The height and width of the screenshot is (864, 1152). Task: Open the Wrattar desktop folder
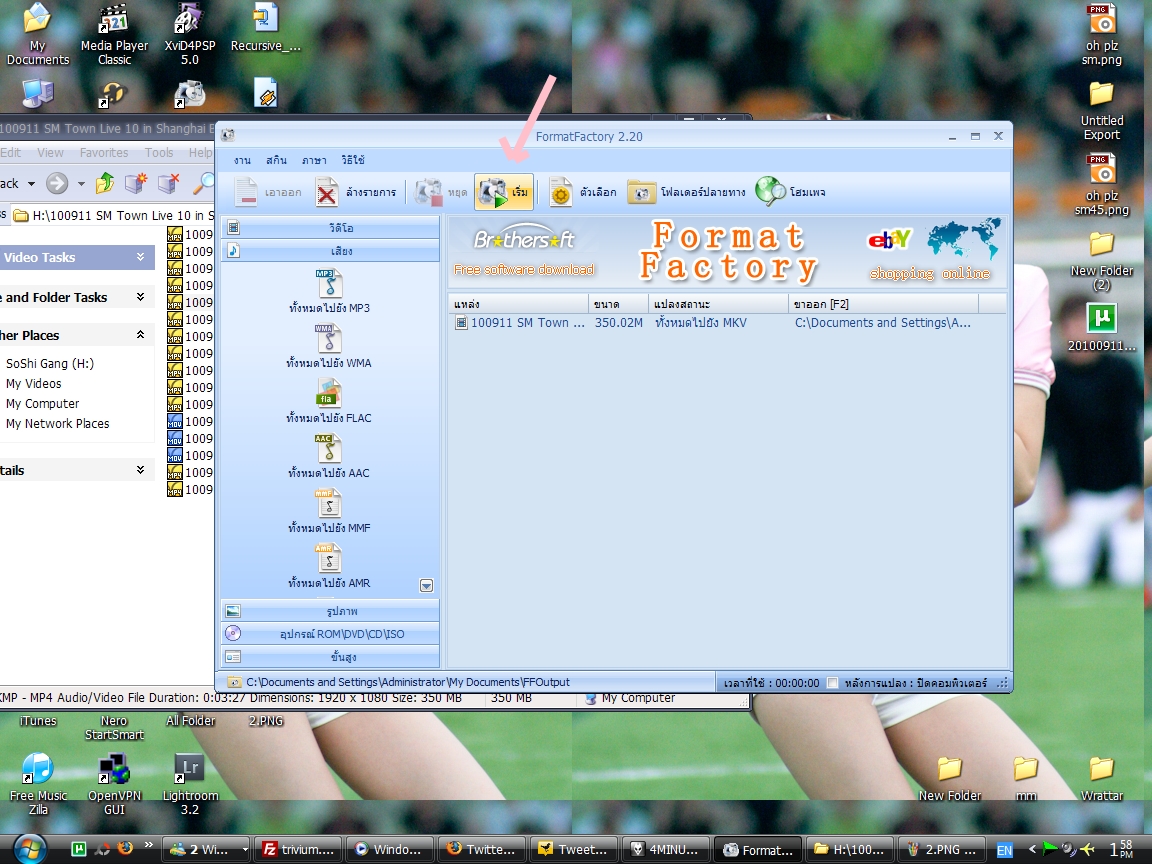[x=1101, y=779]
